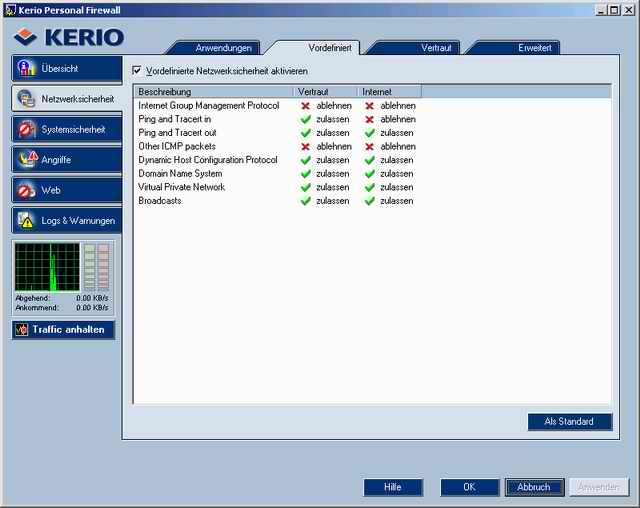Click the title bar application icon
Screen dimensions: 640x508
[x=10, y=10]
